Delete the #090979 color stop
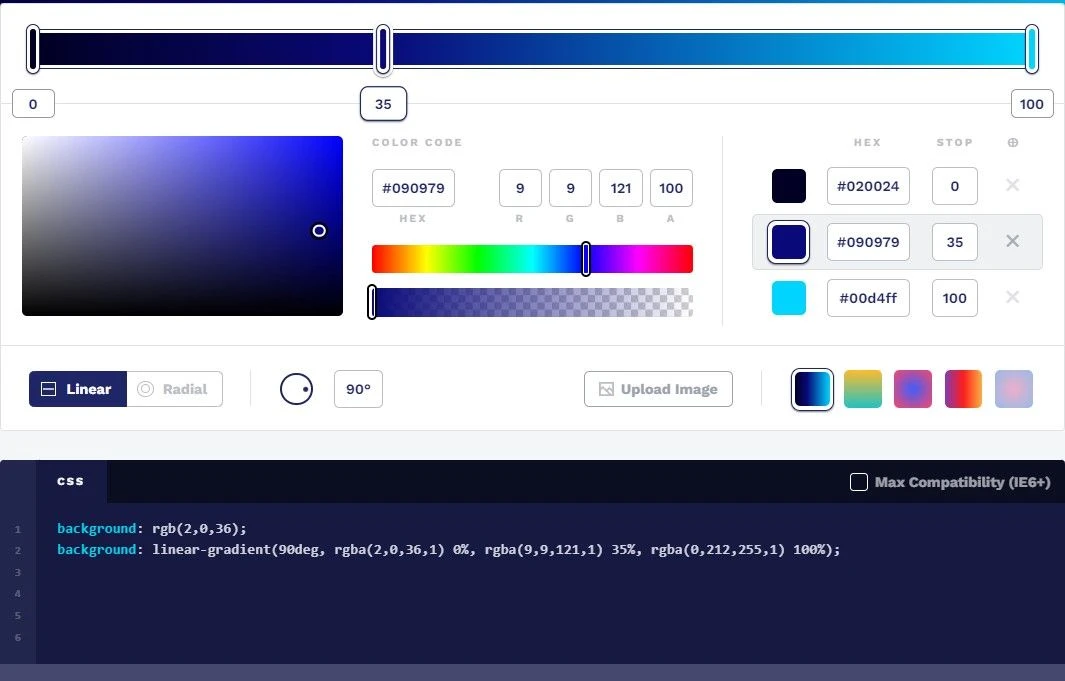1065x681 pixels. tap(1012, 241)
